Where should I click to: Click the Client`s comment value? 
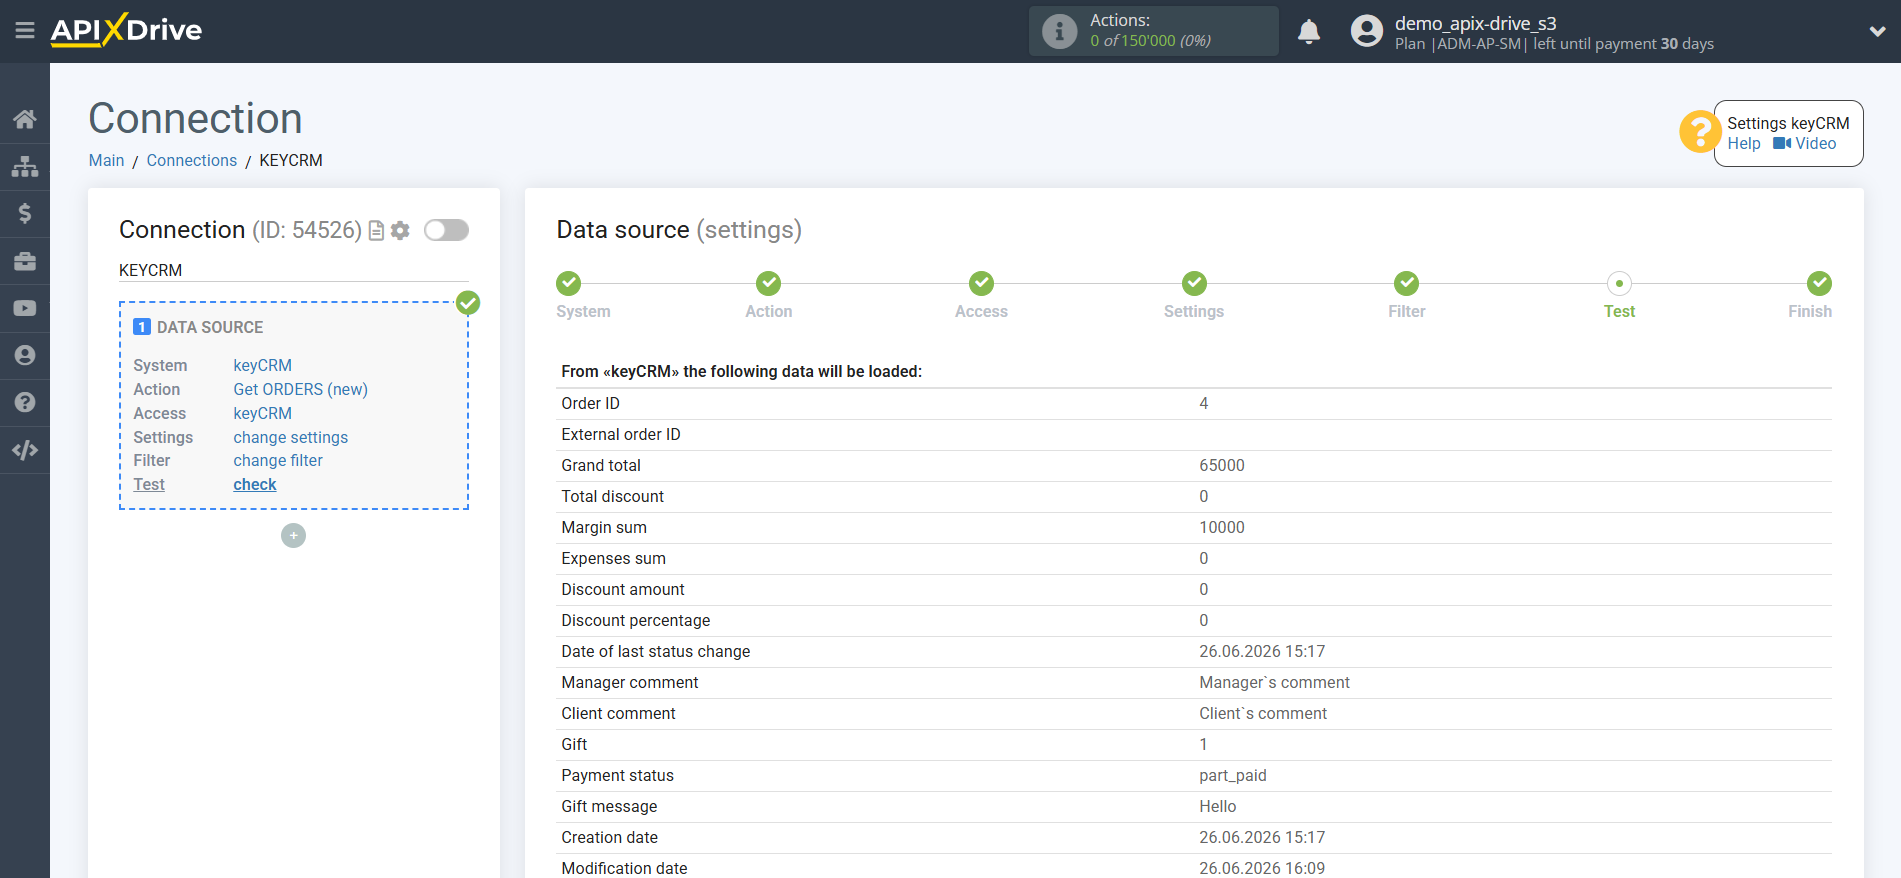pyautogui.click(x=1263, y=714)
